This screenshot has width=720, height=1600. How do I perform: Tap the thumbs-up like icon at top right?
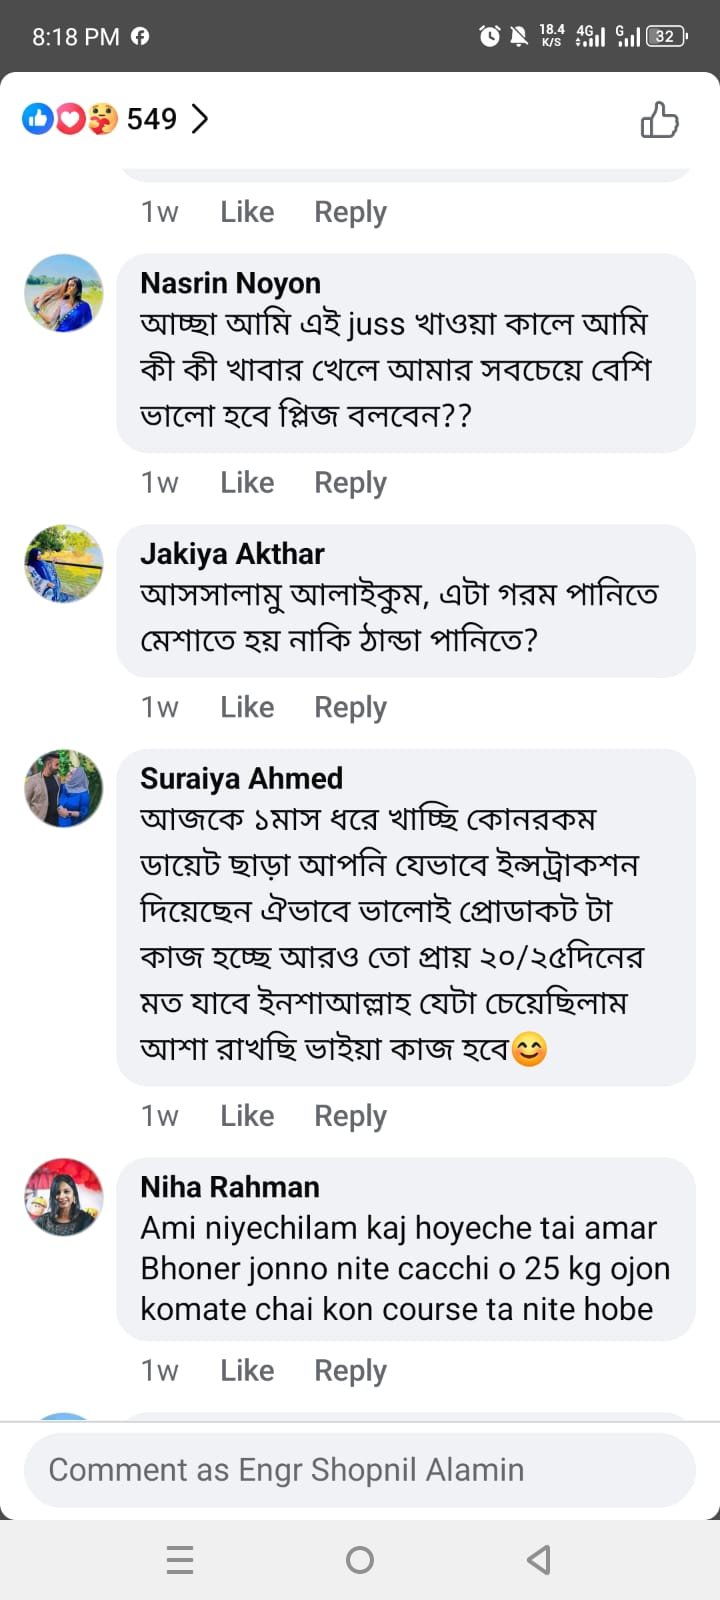tap(659, 120)
